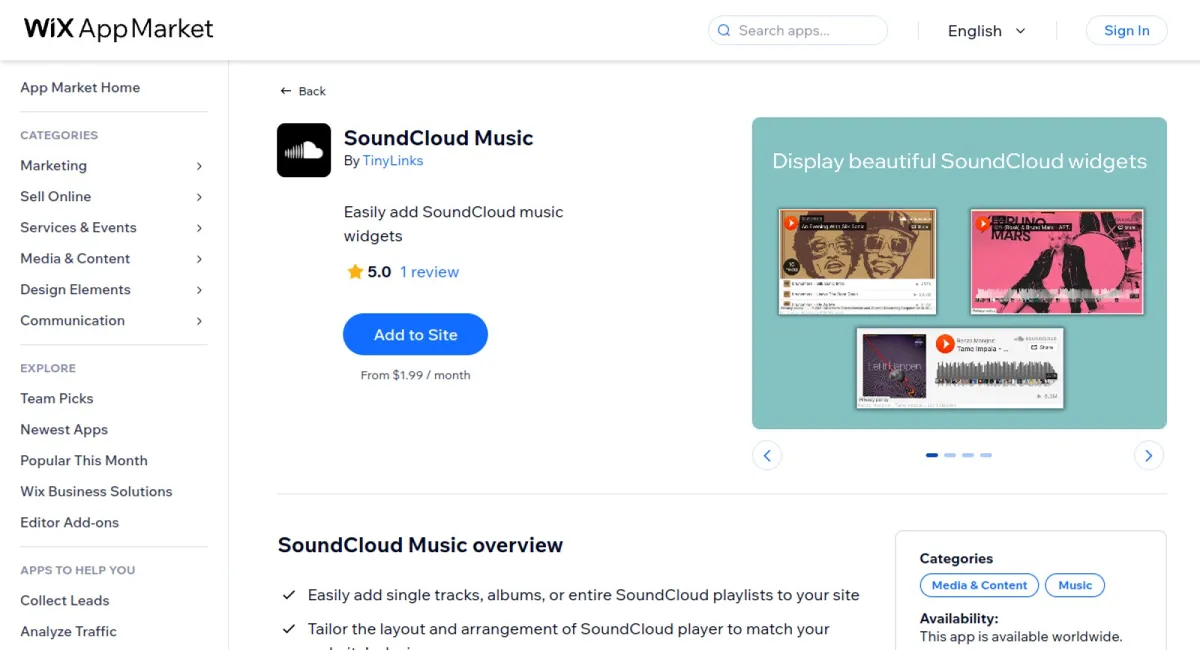This screenshot has height=650, width=1200.
Task: Click the 'SoundCloud Music overview' heading
Action: [420, 545]
